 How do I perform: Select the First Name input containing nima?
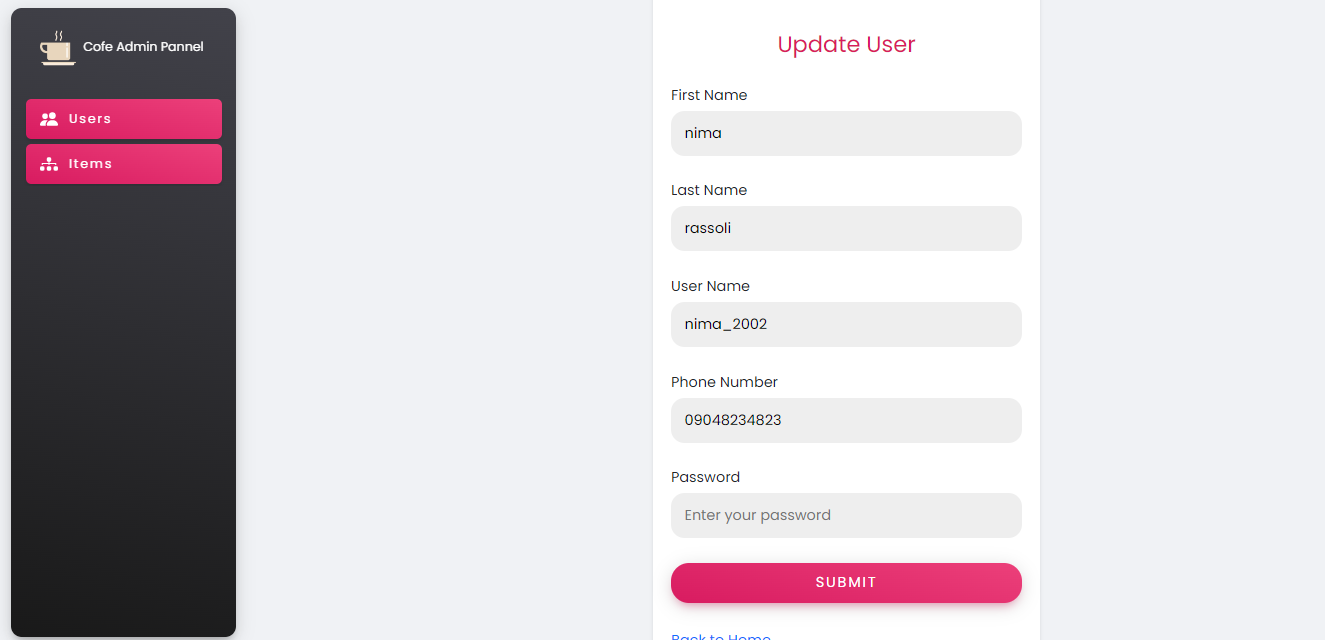click(846, 133)
